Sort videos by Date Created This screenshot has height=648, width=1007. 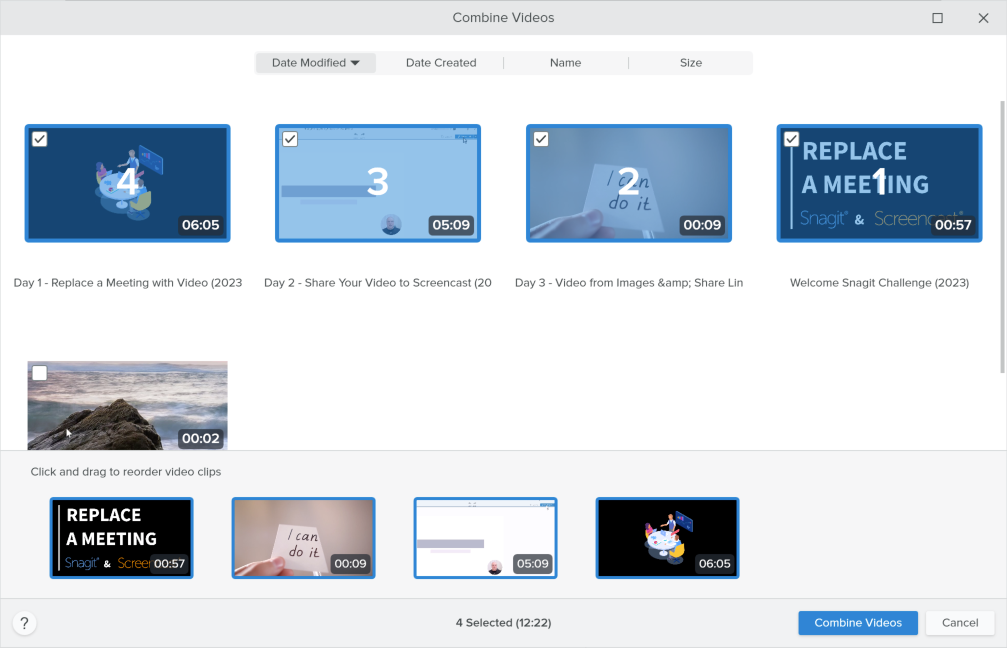tap(441, 63)
